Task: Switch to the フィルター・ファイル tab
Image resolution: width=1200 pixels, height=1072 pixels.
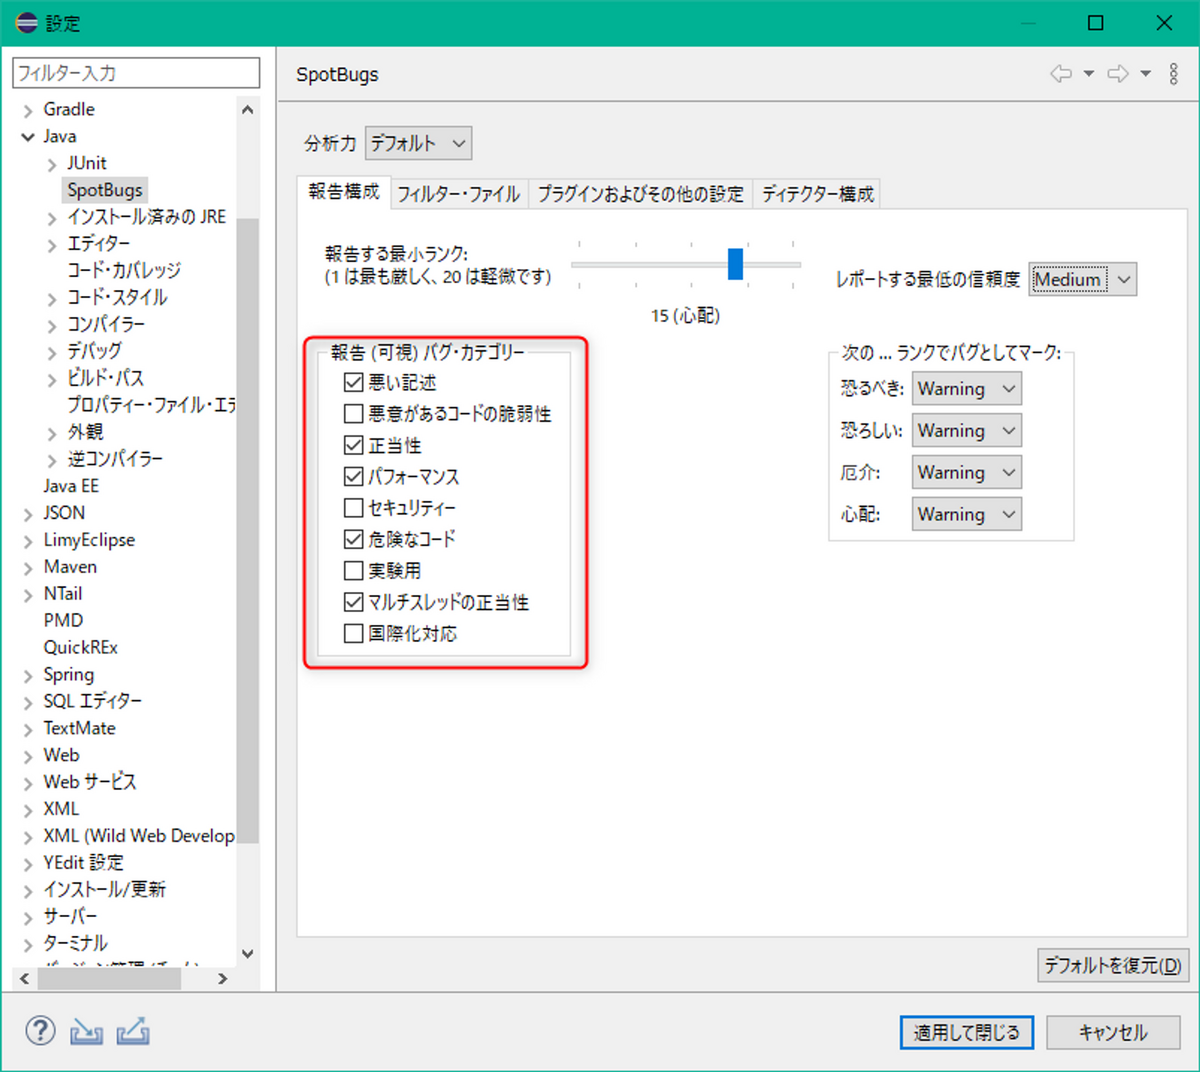Action: point(459,193)
